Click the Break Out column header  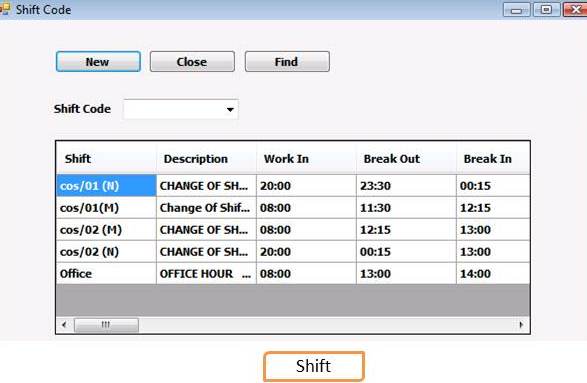[x=406, y=158]
